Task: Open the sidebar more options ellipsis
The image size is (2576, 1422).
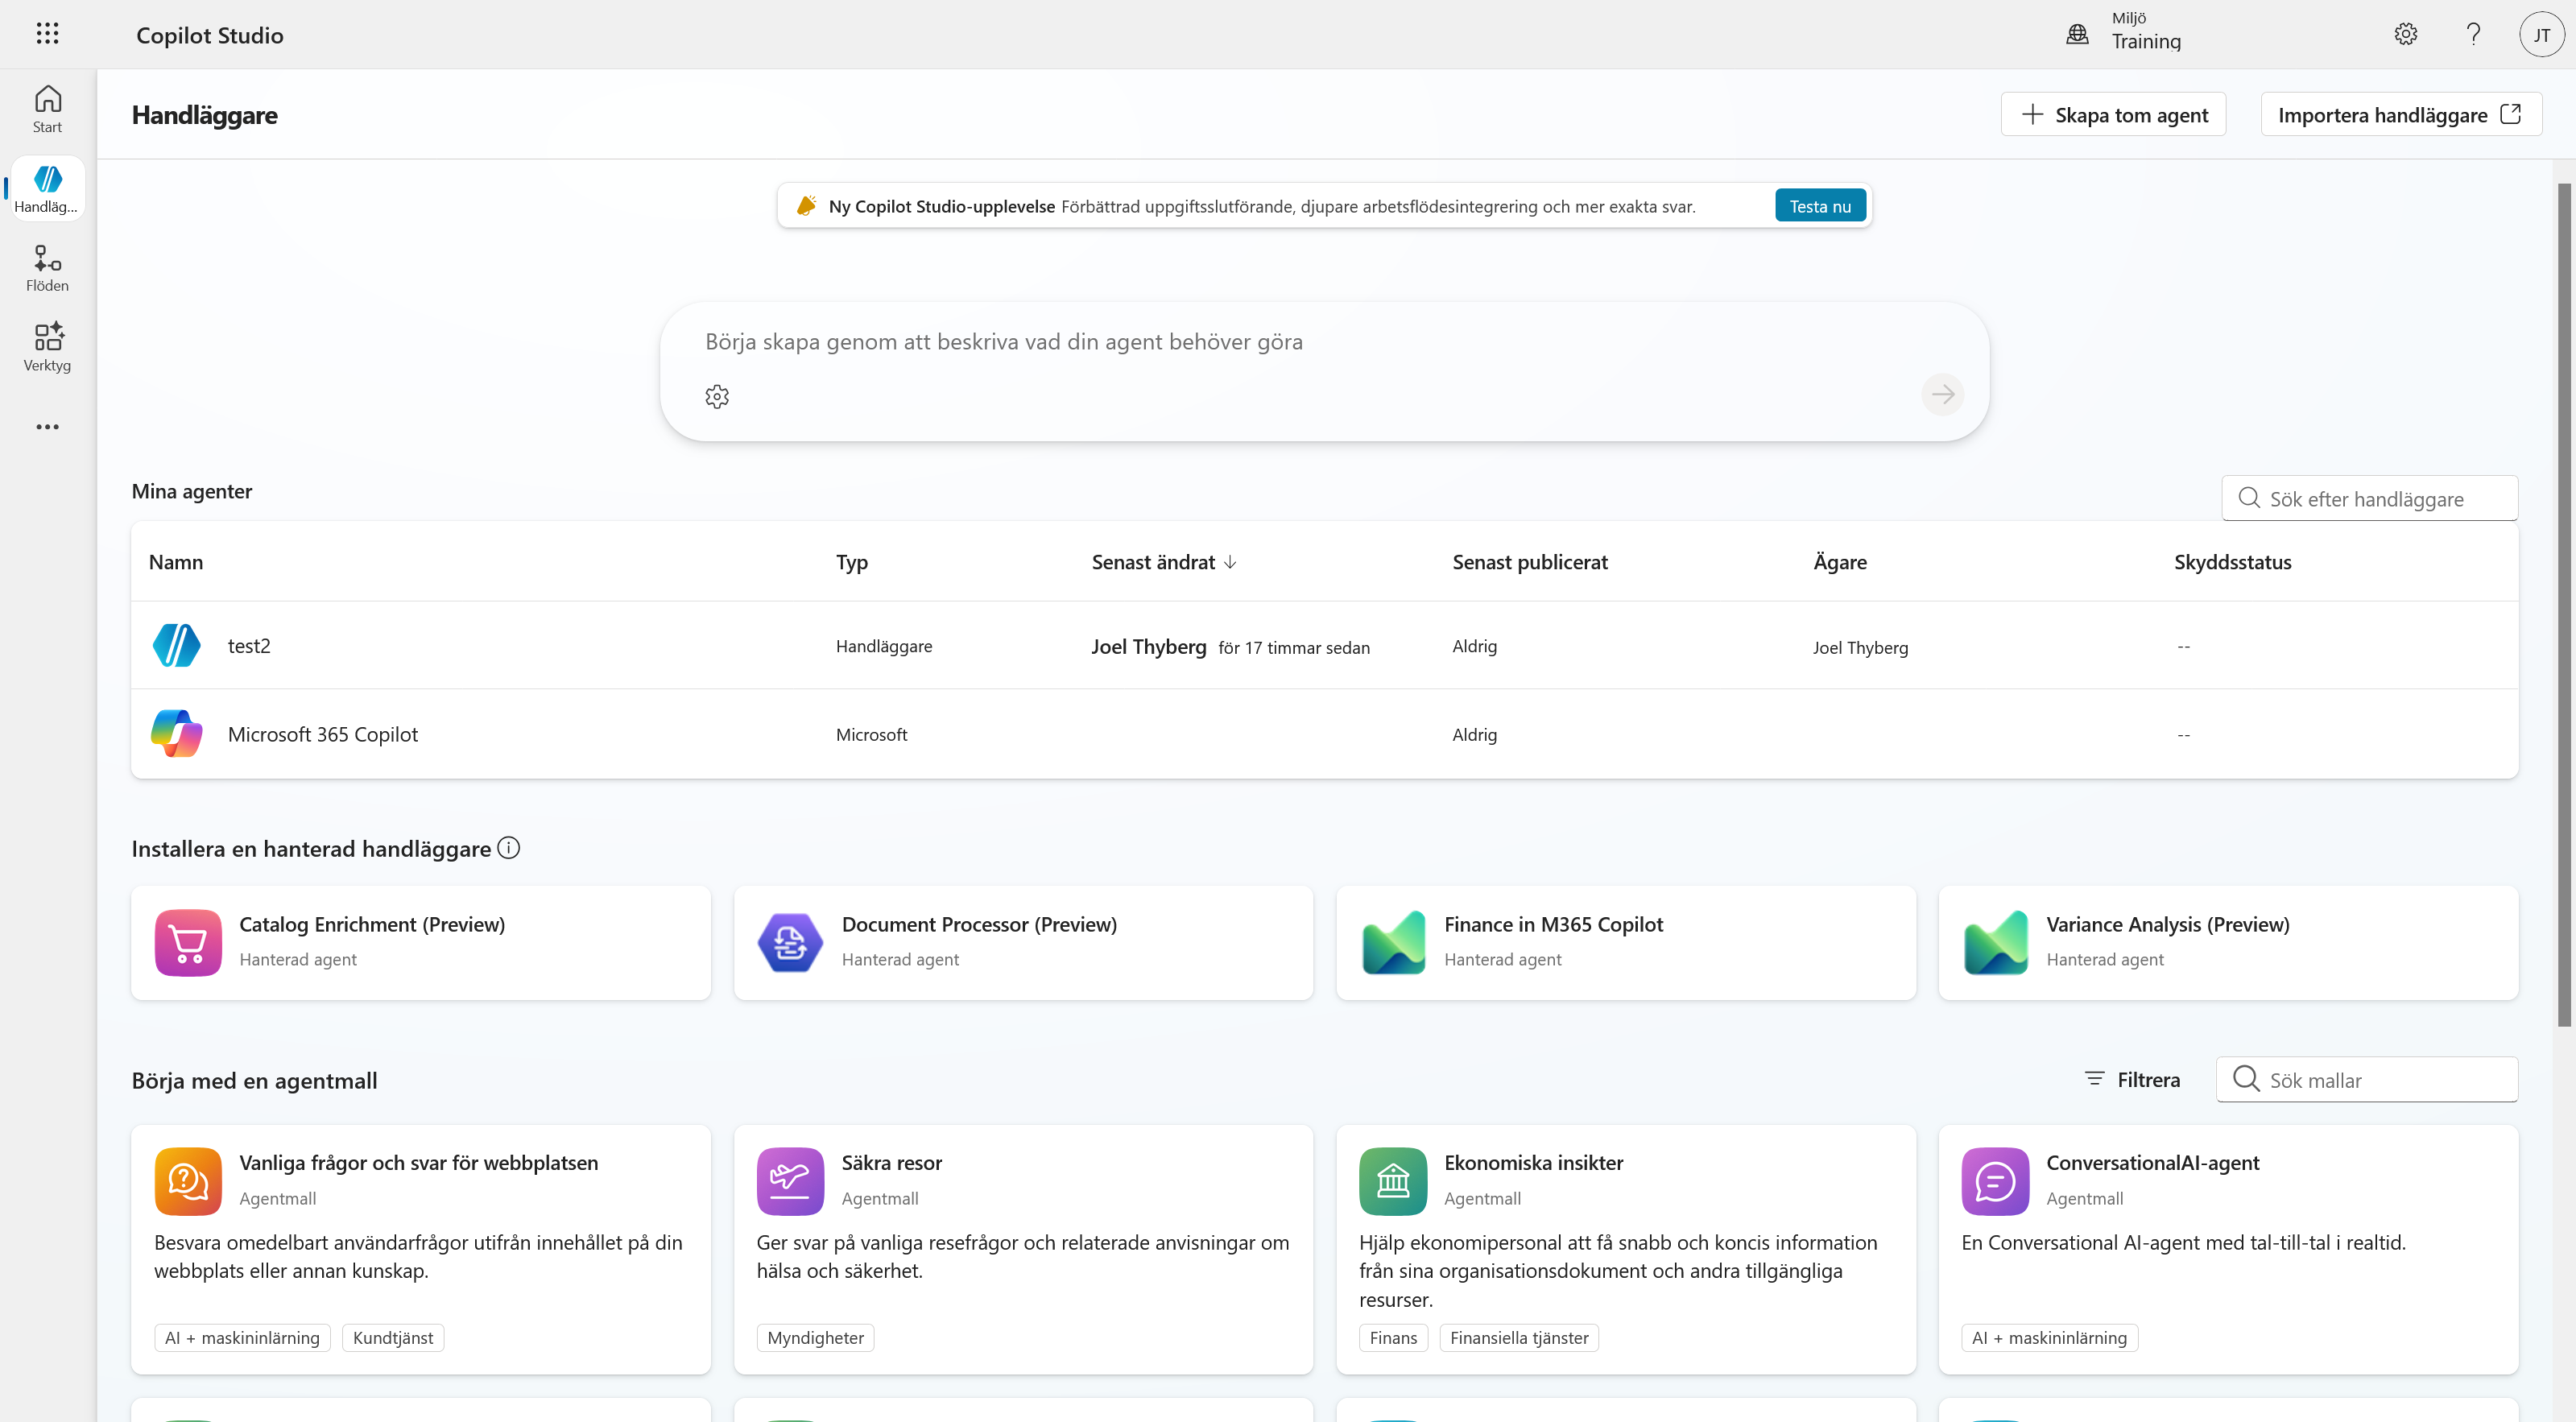Action: point(47,427)
